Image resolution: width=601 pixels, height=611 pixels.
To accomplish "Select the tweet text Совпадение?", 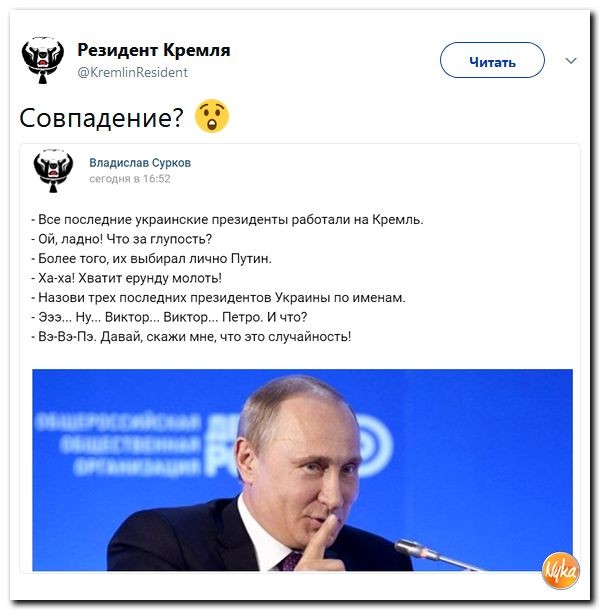I will click(101, 118).
